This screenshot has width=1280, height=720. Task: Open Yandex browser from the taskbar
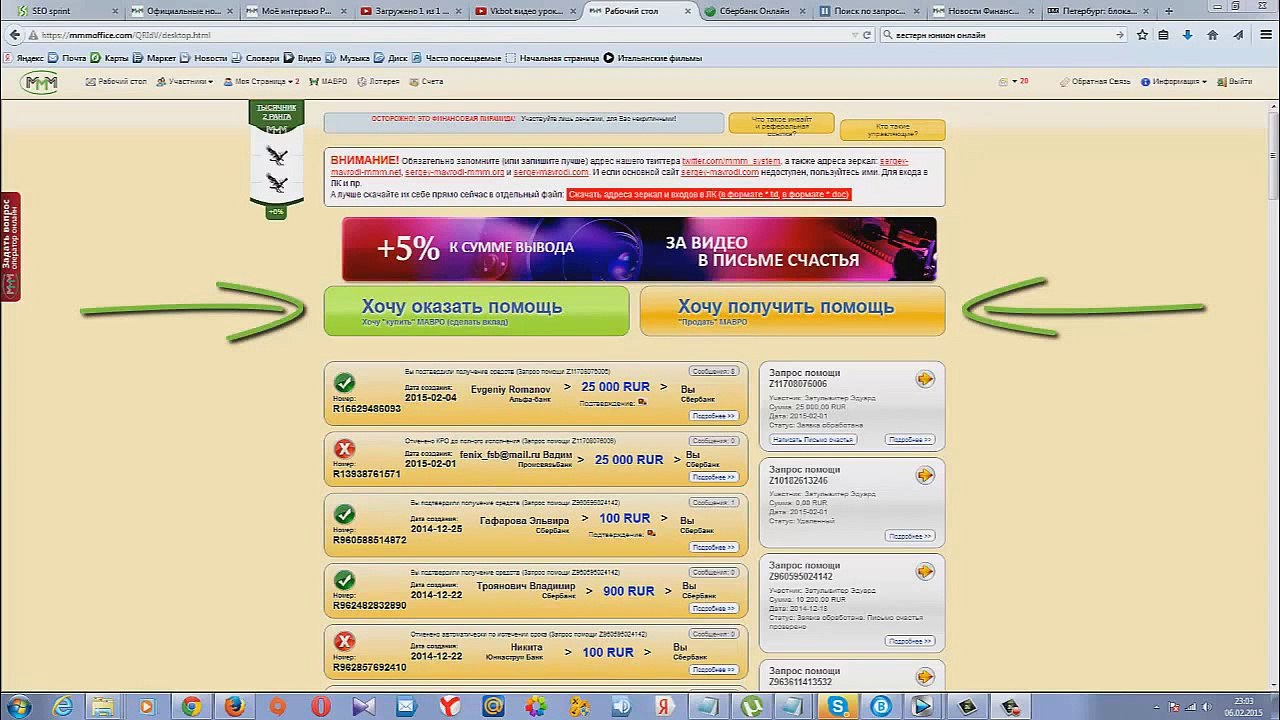[449, 707]
